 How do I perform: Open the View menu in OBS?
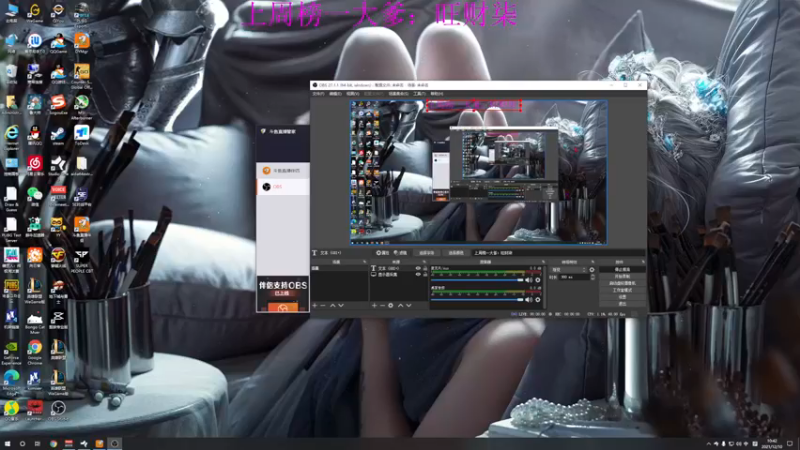coord(353,94)
